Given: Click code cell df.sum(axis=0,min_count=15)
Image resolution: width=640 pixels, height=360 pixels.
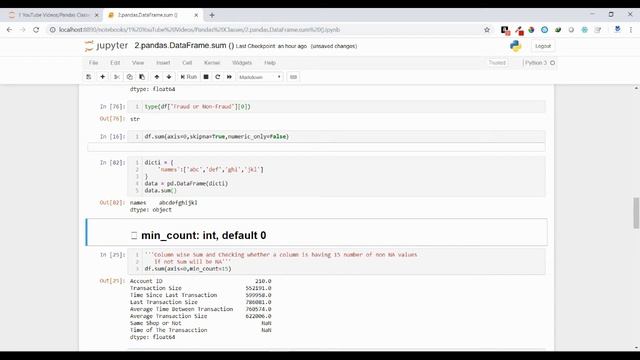Looking at the screenshot, I should (336, 262).
